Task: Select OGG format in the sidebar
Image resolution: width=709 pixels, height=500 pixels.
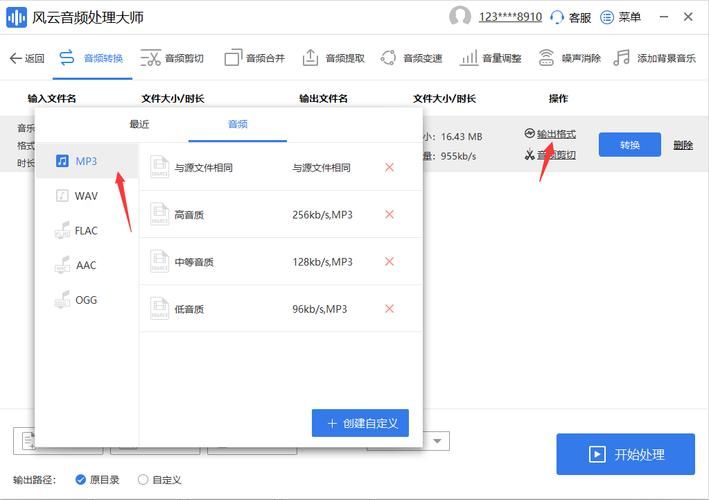Action: point(86,300)
